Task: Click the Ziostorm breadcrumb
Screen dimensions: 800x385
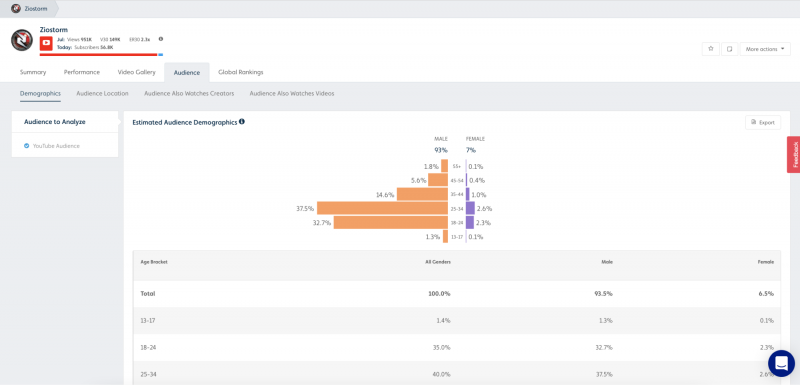Action: coord(30,9)
